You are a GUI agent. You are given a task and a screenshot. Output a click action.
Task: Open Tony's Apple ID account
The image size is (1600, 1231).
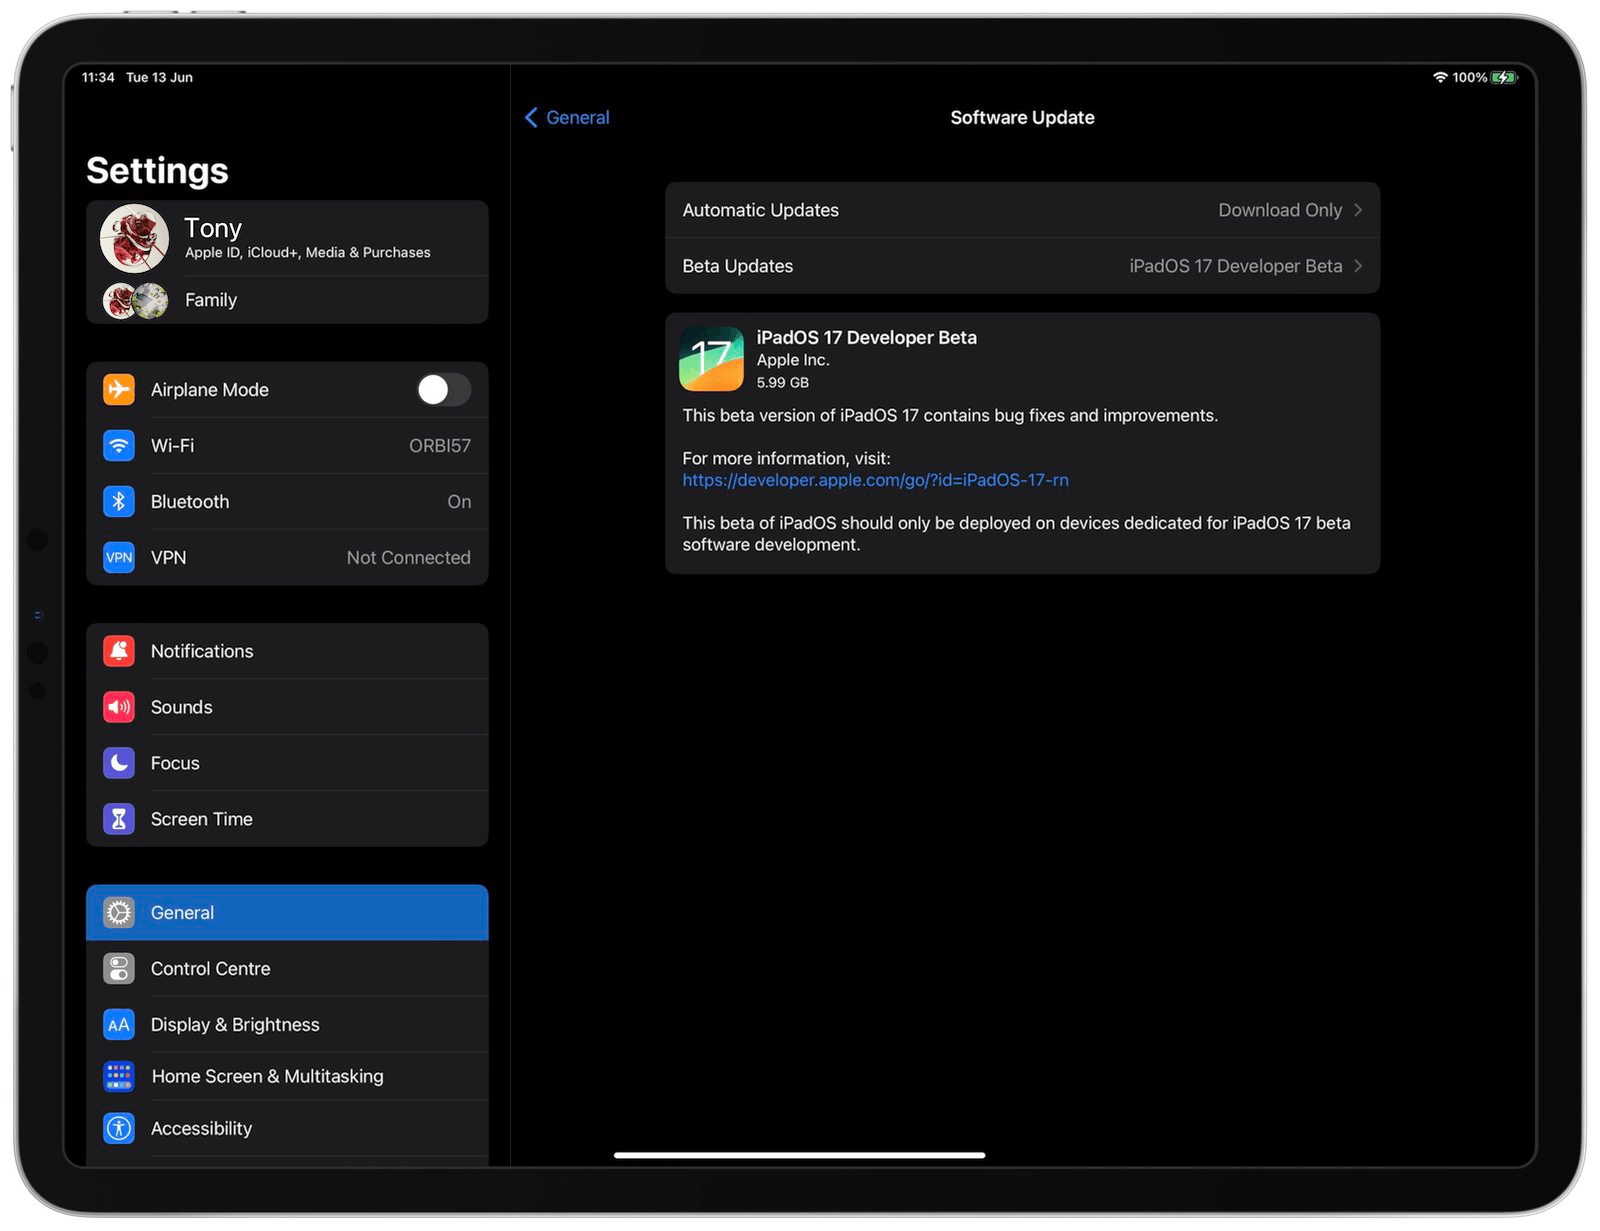287,239
